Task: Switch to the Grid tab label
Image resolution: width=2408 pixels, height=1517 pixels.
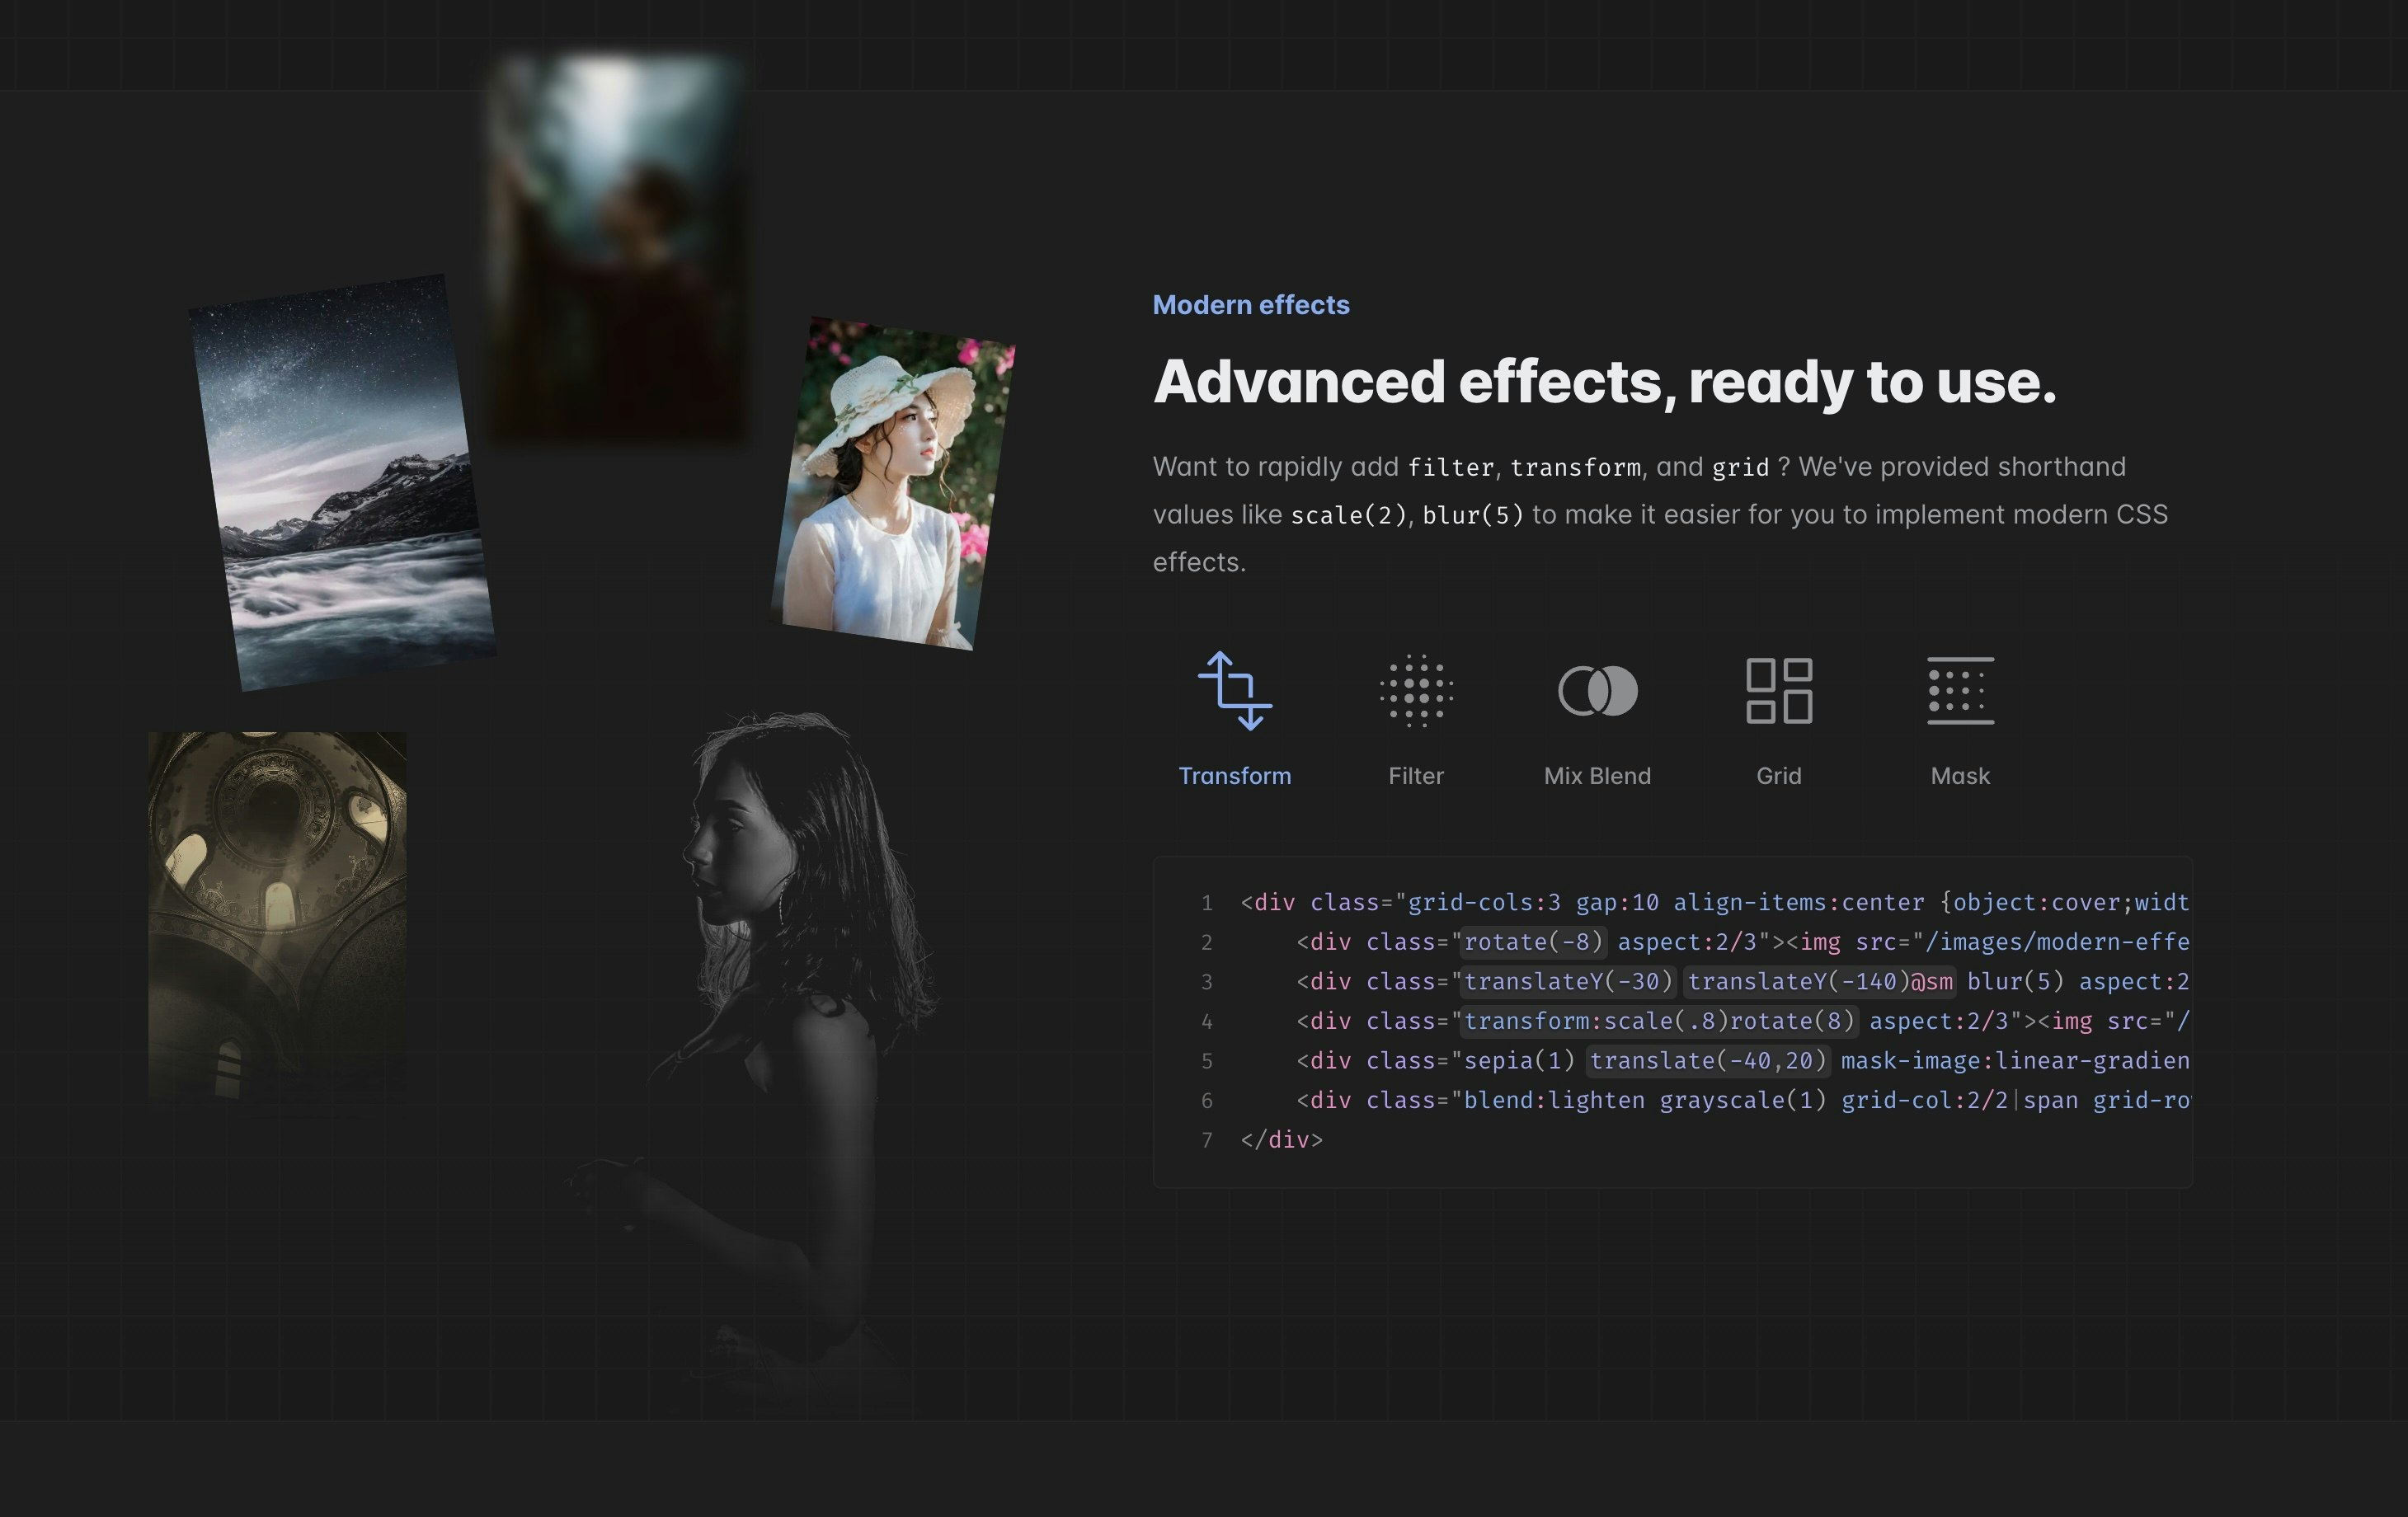Action: point(1779,776)
